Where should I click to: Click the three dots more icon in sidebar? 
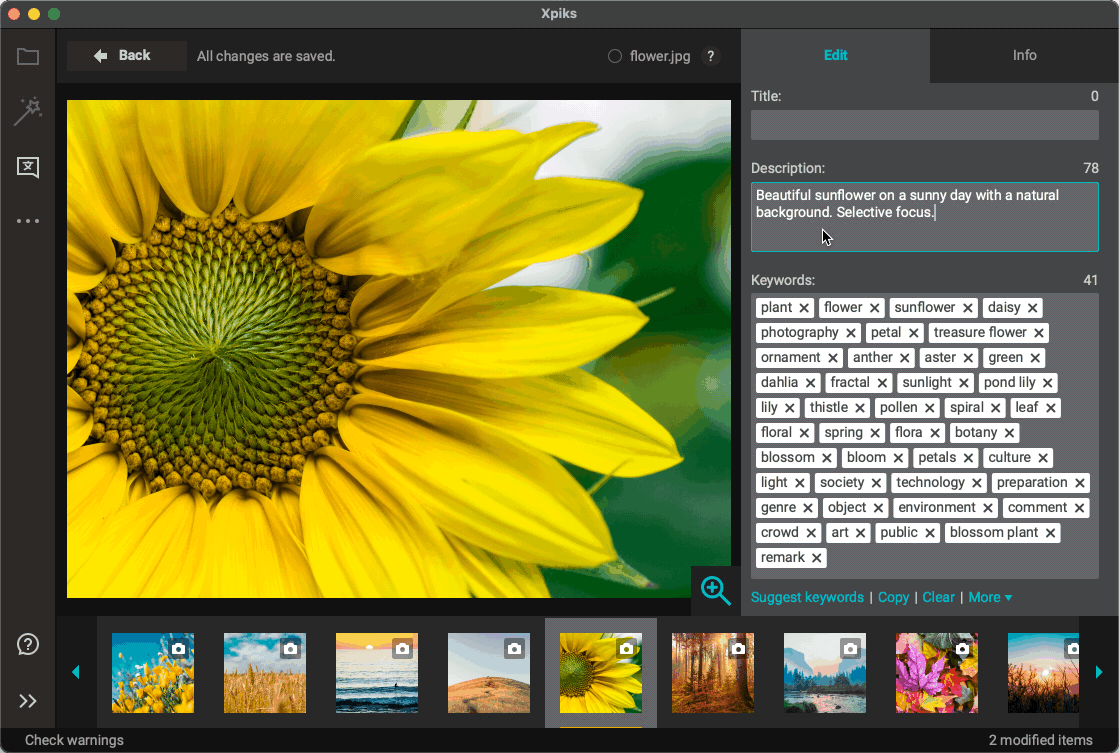click(28, 221)
